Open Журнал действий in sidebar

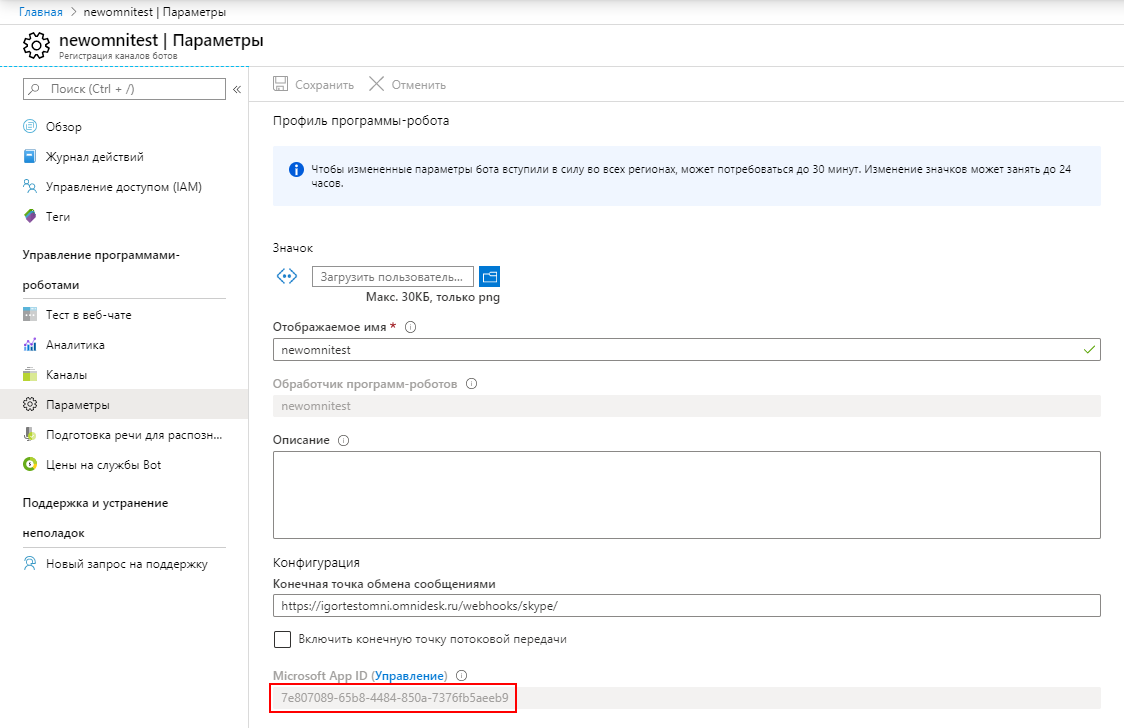point(124,156)
